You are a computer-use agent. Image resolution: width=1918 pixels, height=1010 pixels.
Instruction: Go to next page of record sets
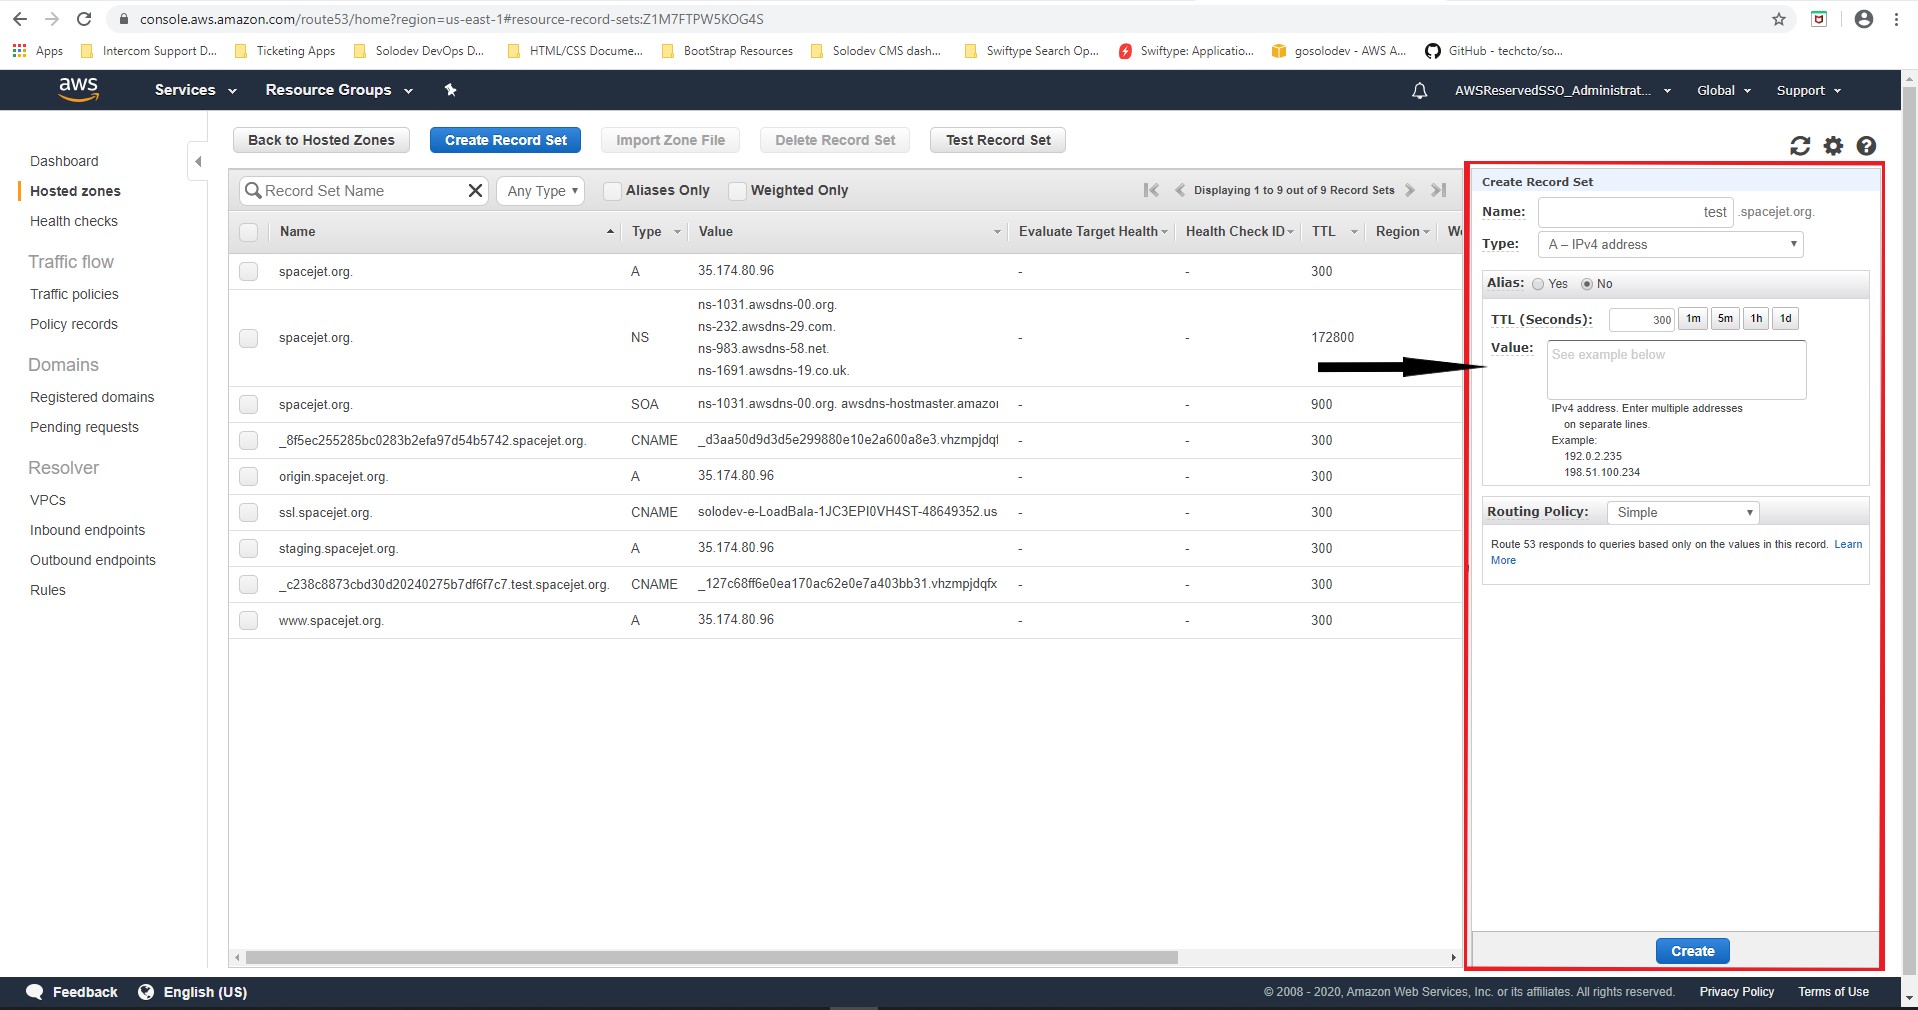(1409, 190)
